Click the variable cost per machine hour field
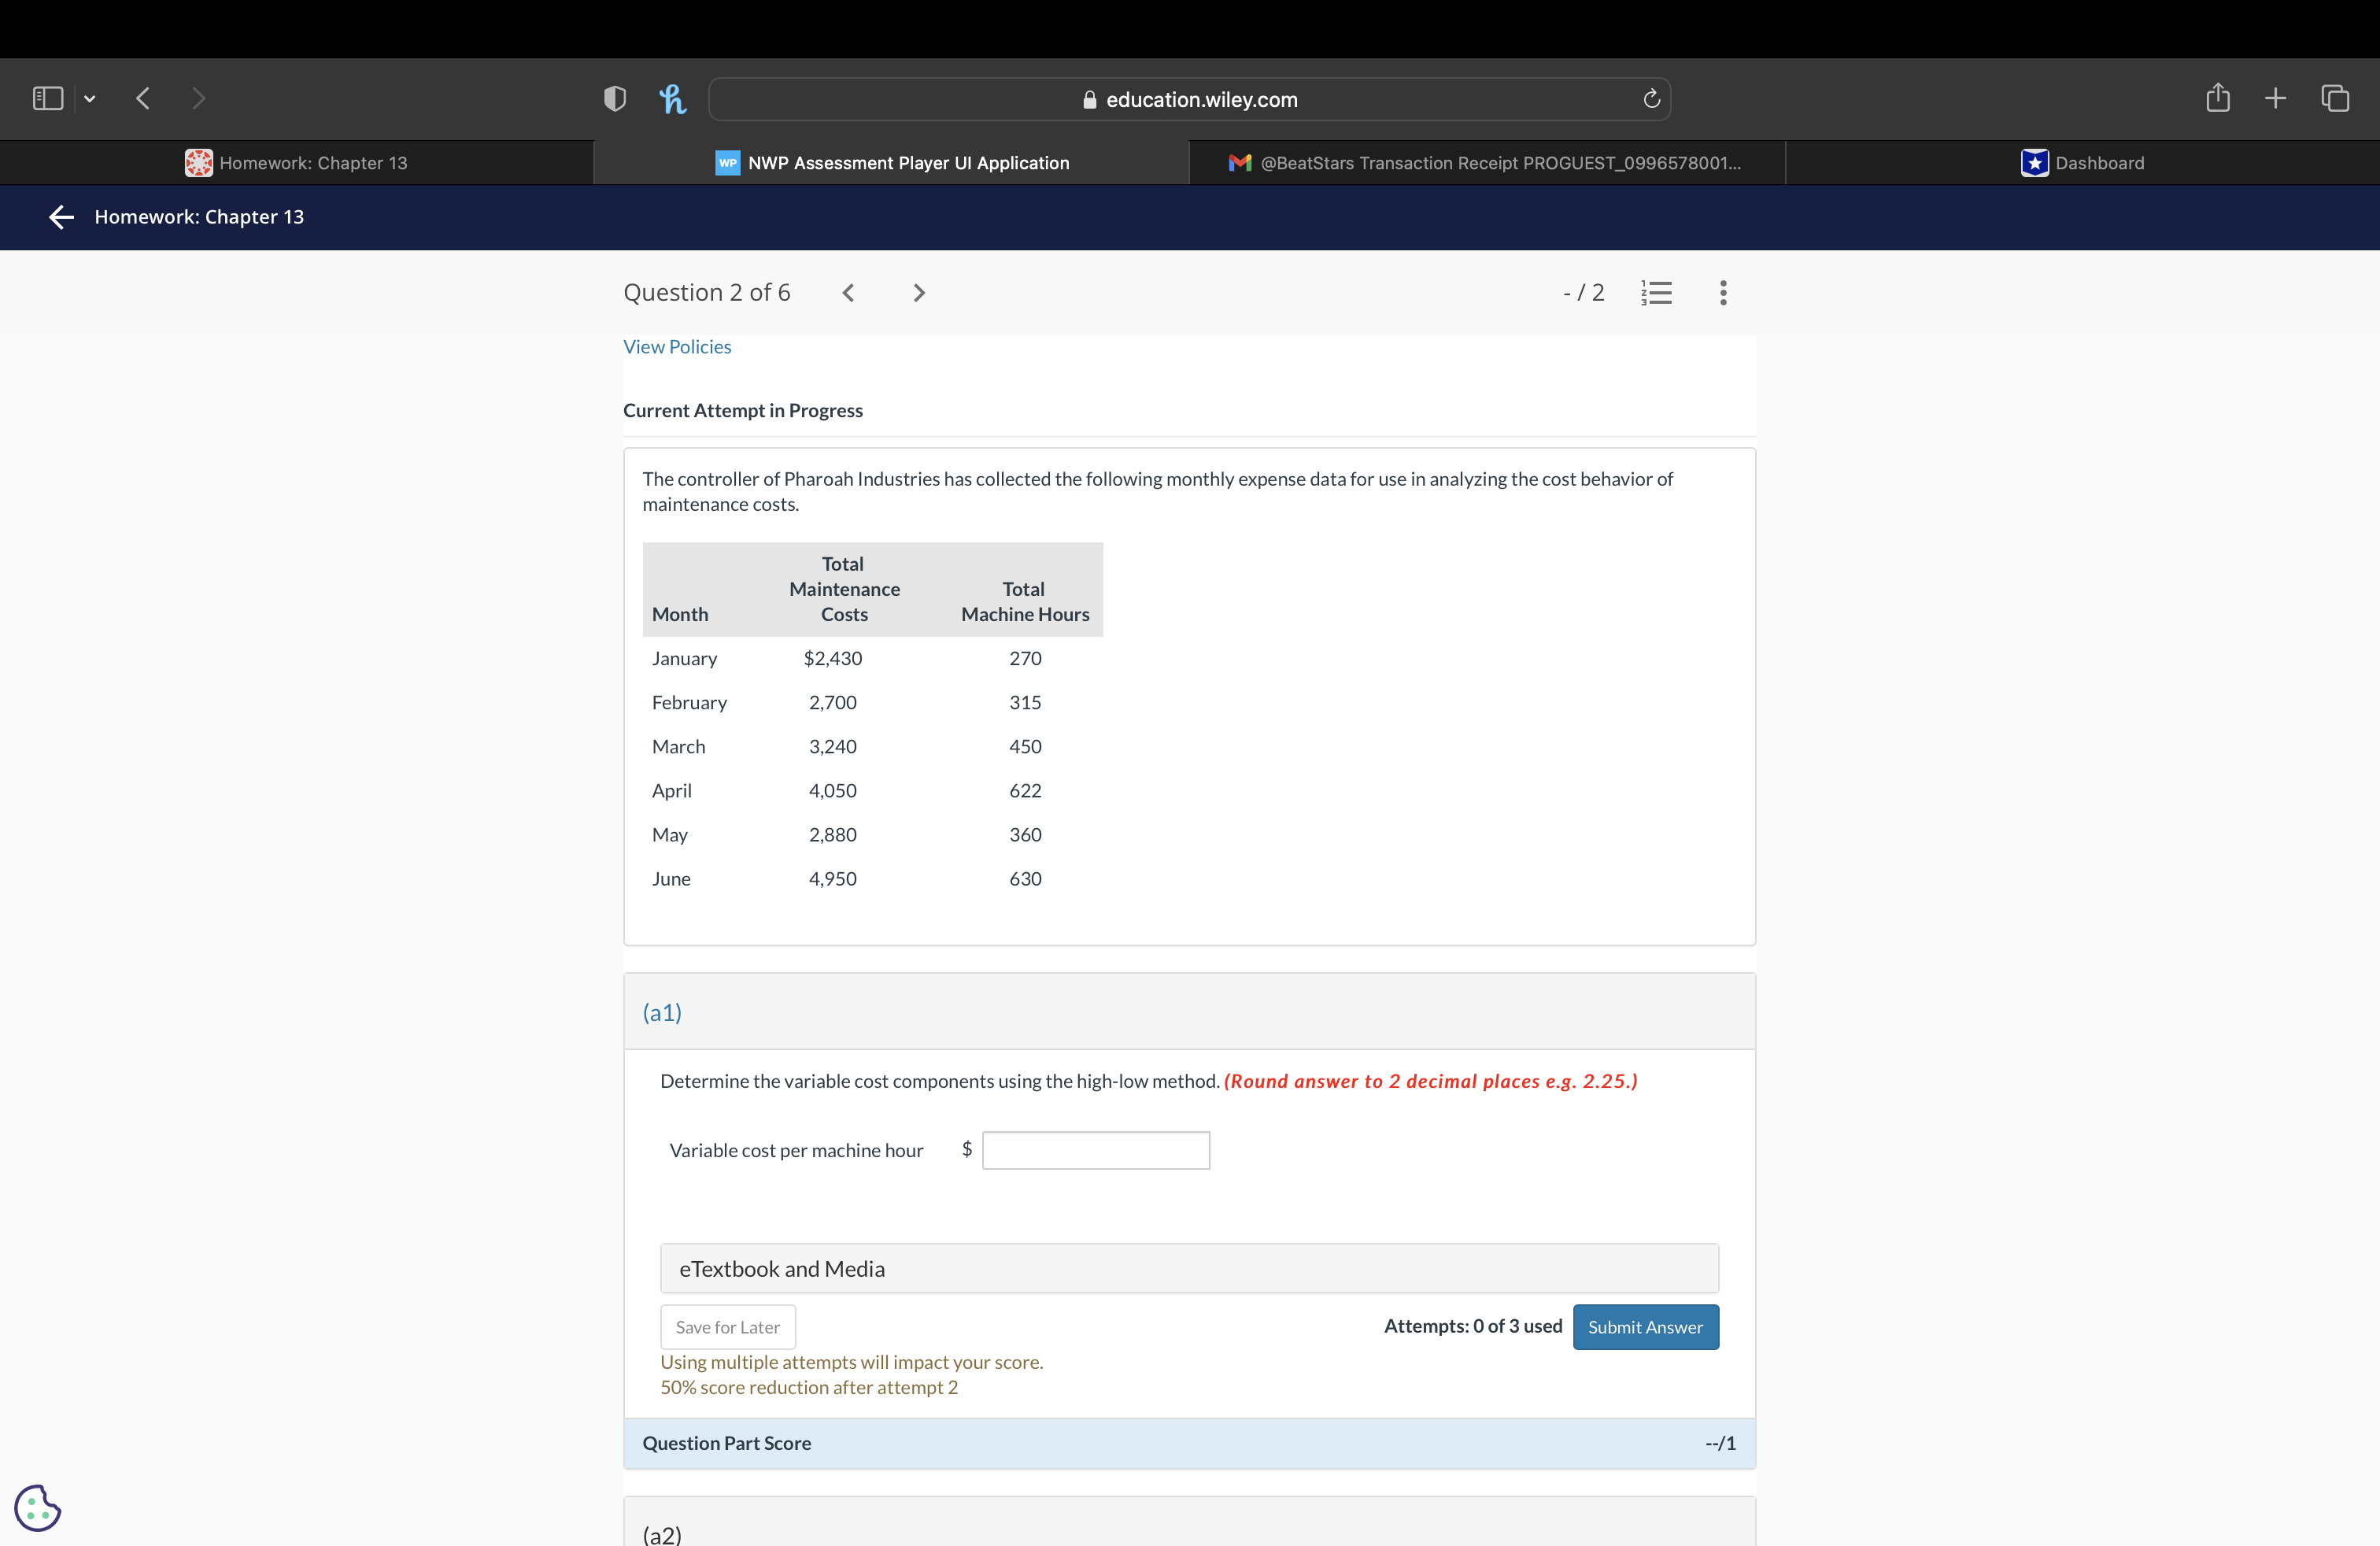Image resolution: width=2380 pixels, height=1546 pixels. [x=1096, y=1150]
